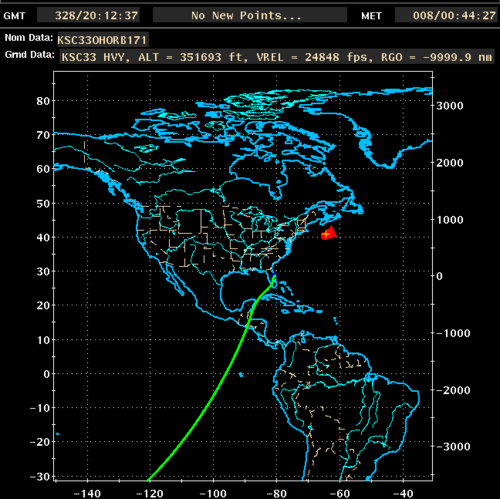
Task: Click the longitude axis label -140
Action: [87, 494]
